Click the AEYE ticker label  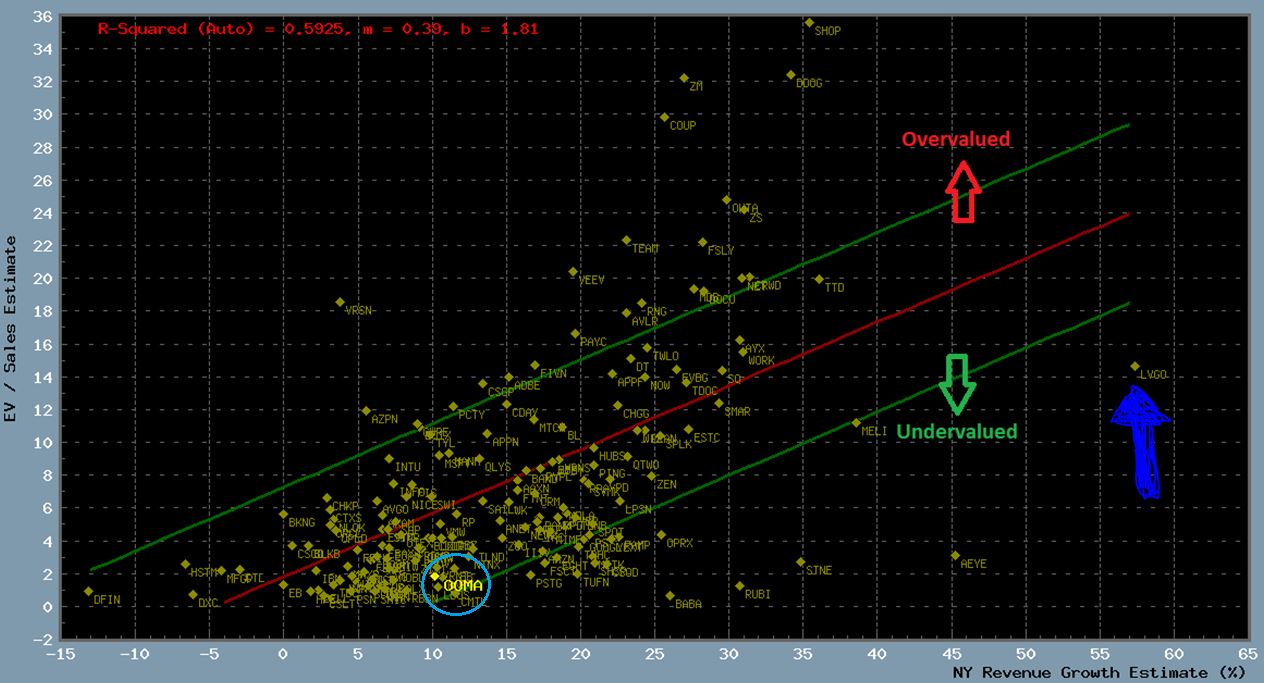tap(973, 565)
